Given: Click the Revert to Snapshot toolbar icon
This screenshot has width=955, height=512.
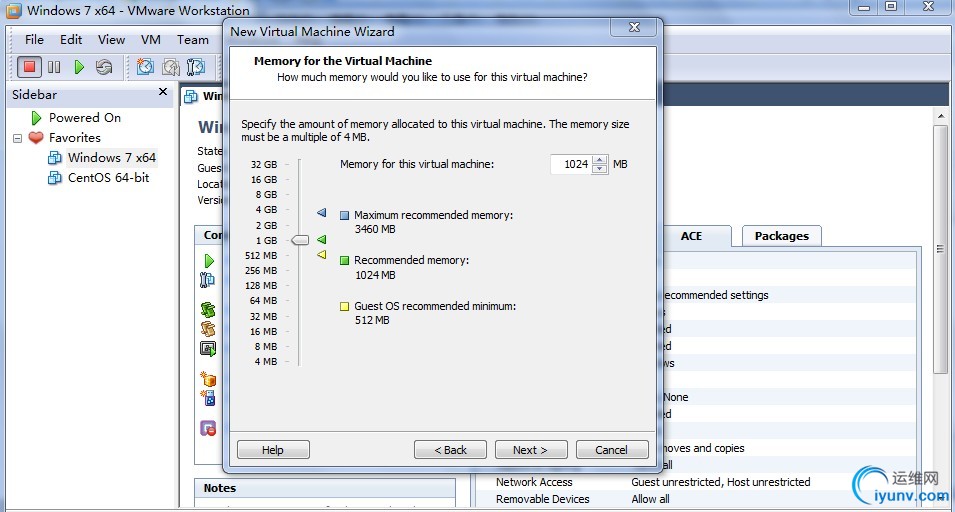Looking at the screenshot, I should click(x=171, y=67).
